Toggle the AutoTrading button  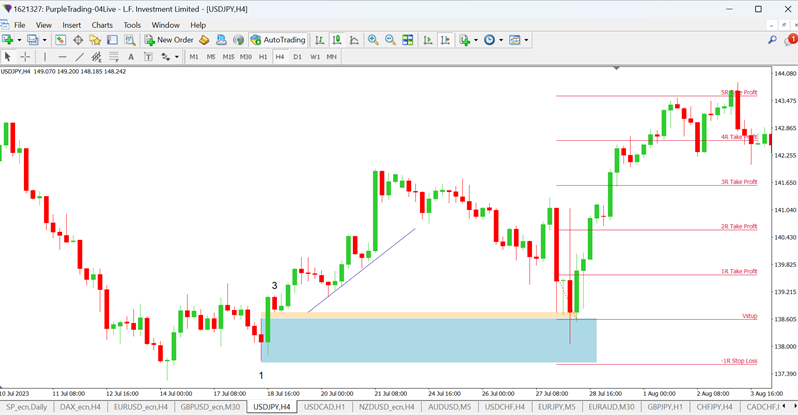click(x=278, y=40)
